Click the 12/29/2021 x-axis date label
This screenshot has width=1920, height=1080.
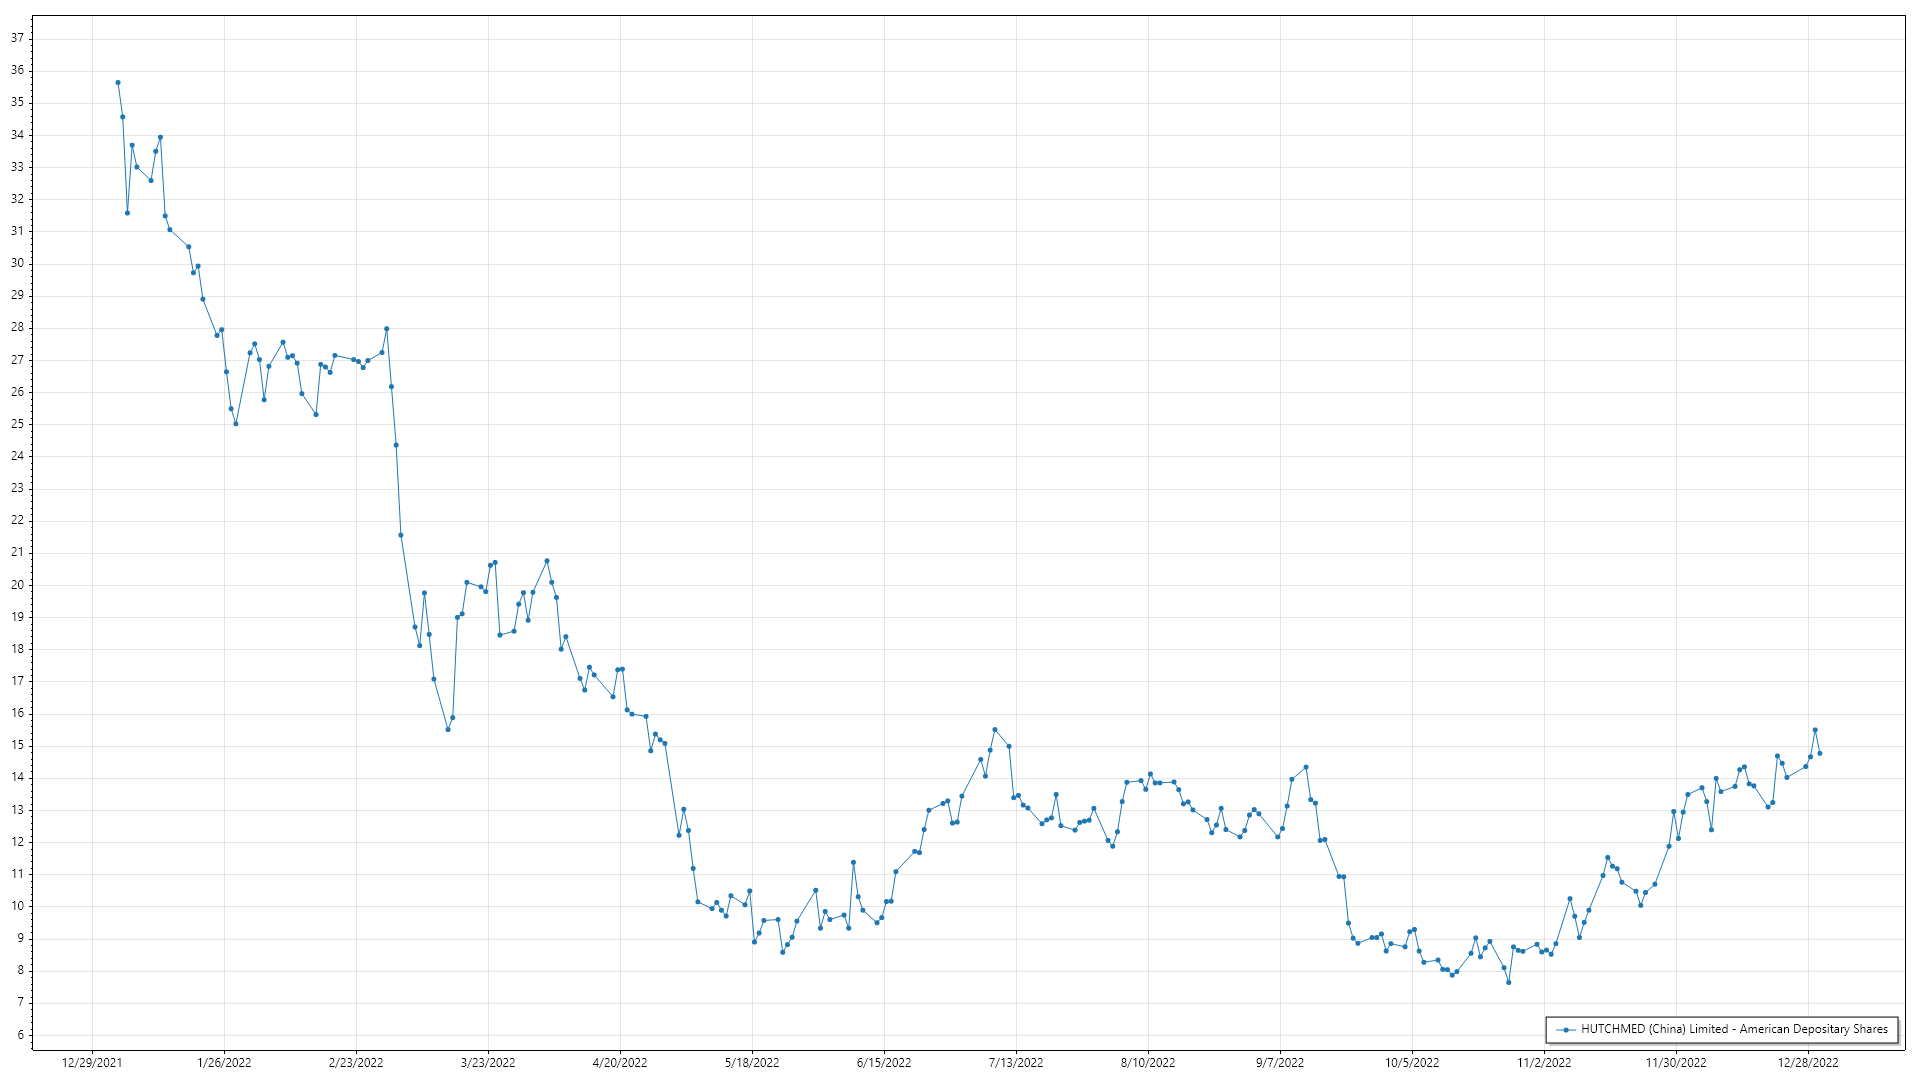point(92,1063)
